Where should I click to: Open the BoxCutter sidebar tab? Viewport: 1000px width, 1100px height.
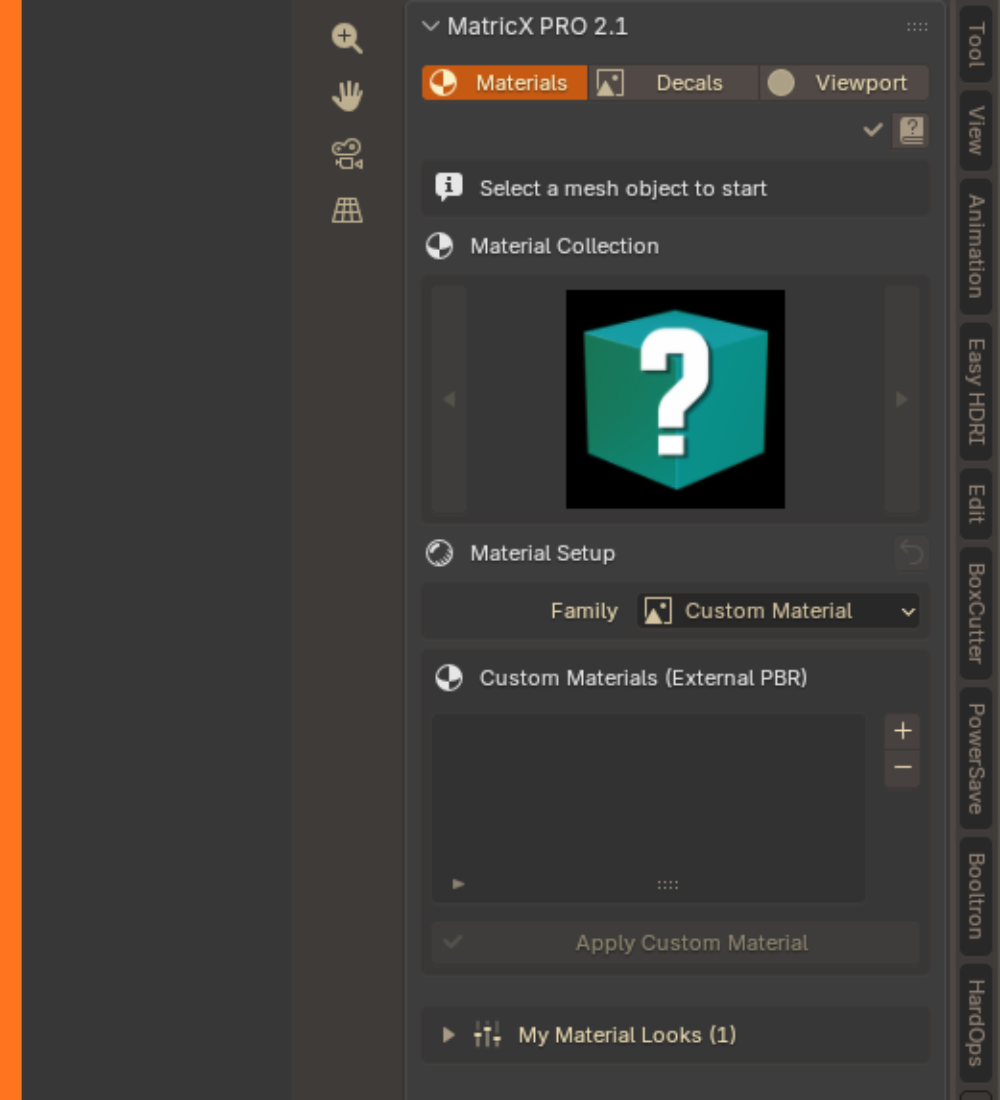975,613
